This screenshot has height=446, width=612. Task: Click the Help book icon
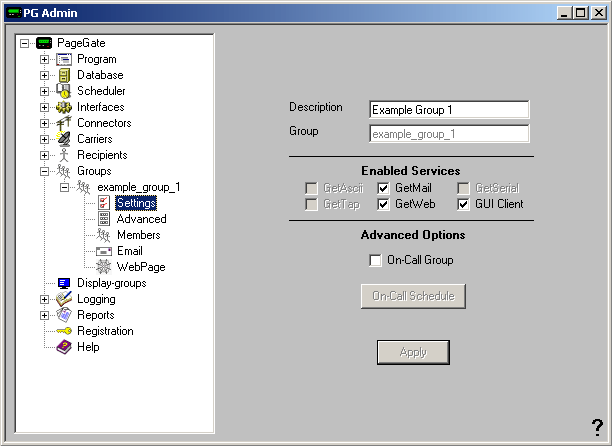(64, 347)
